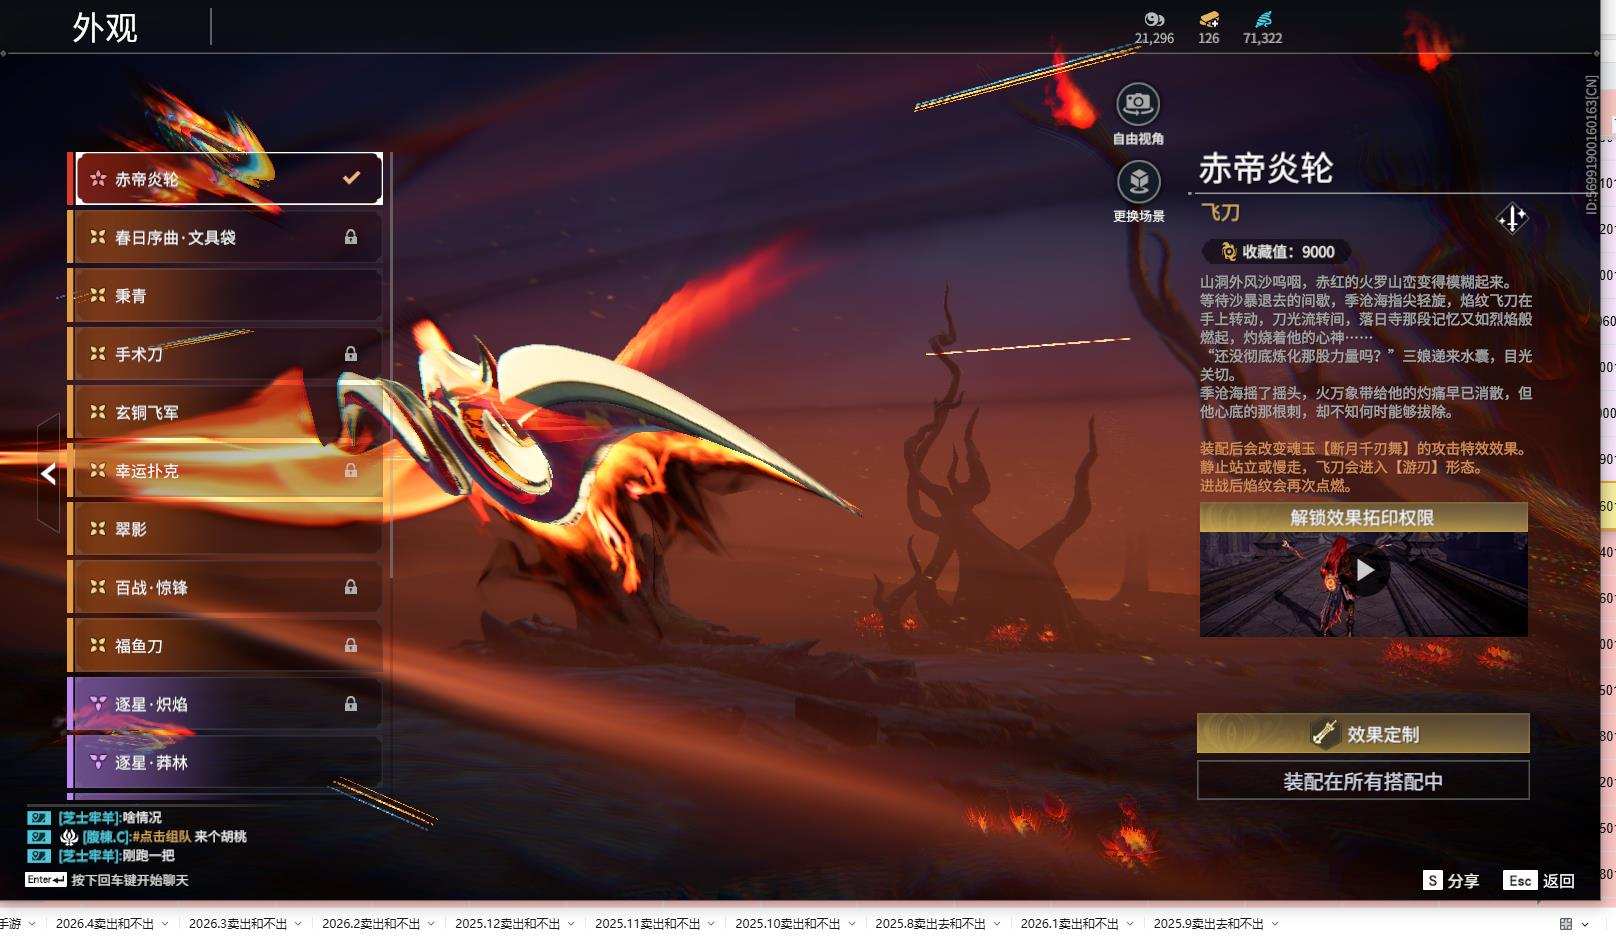Select the 手术刀 skin row
Image resolution: width=1616 pixels, height=939 pixels.
226,354
